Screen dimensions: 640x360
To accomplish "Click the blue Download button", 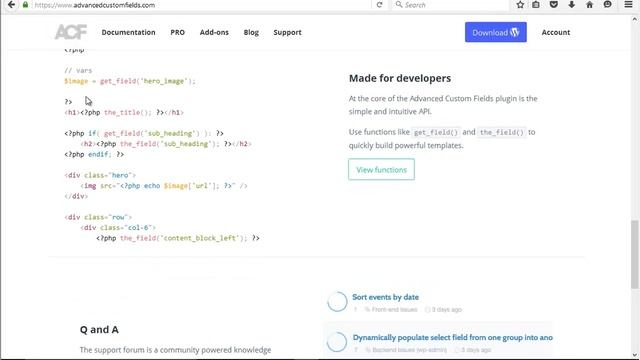I will click(x=496, y=32).
